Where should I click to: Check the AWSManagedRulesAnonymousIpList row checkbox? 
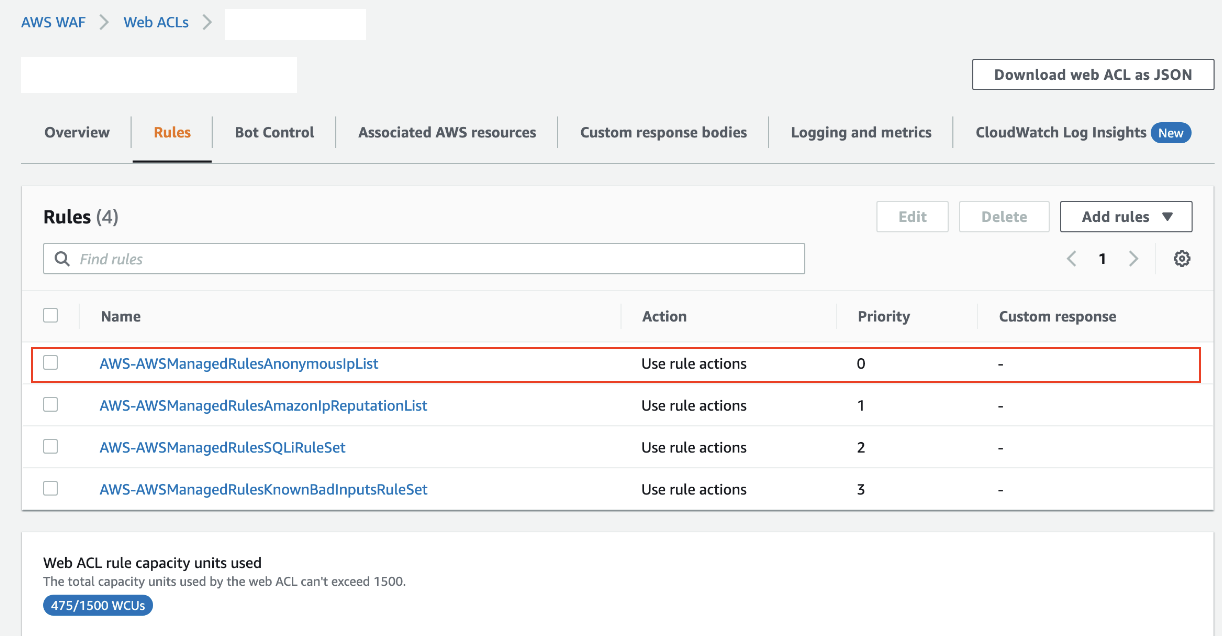(51, 363)
